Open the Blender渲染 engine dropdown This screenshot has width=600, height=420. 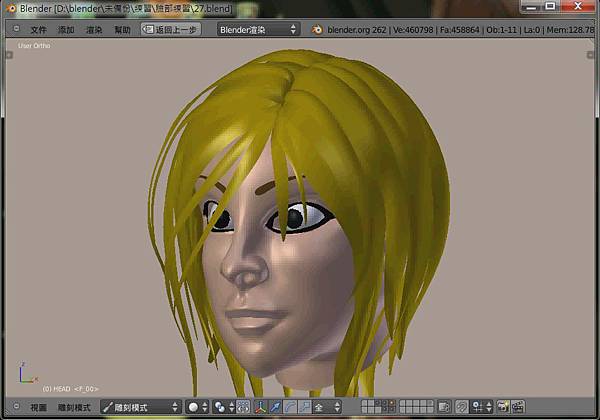(x=258, y=29)
